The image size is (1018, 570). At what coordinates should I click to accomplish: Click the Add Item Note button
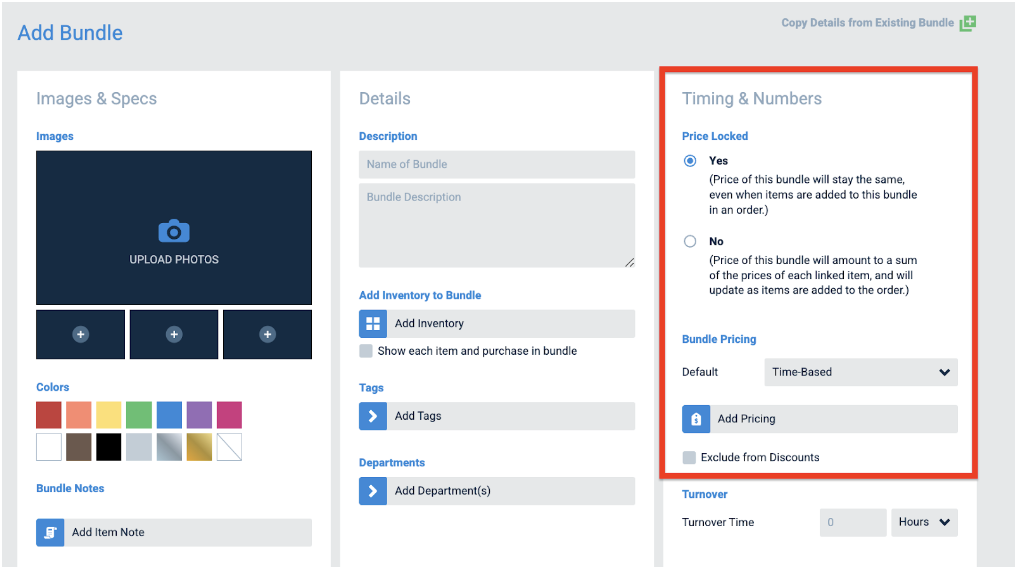pos(174,532)
